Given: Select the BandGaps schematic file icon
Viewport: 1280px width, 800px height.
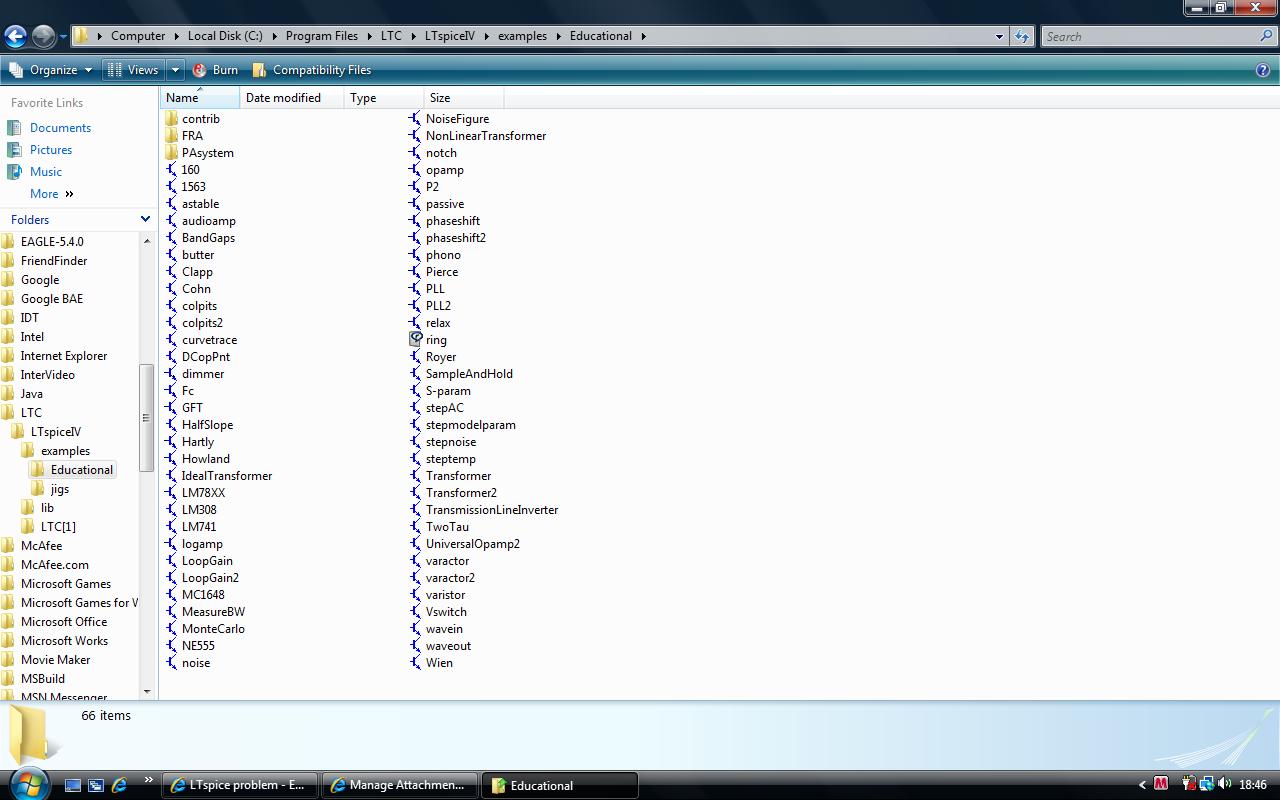Looking at the screenshot, I should pos(172,238).
